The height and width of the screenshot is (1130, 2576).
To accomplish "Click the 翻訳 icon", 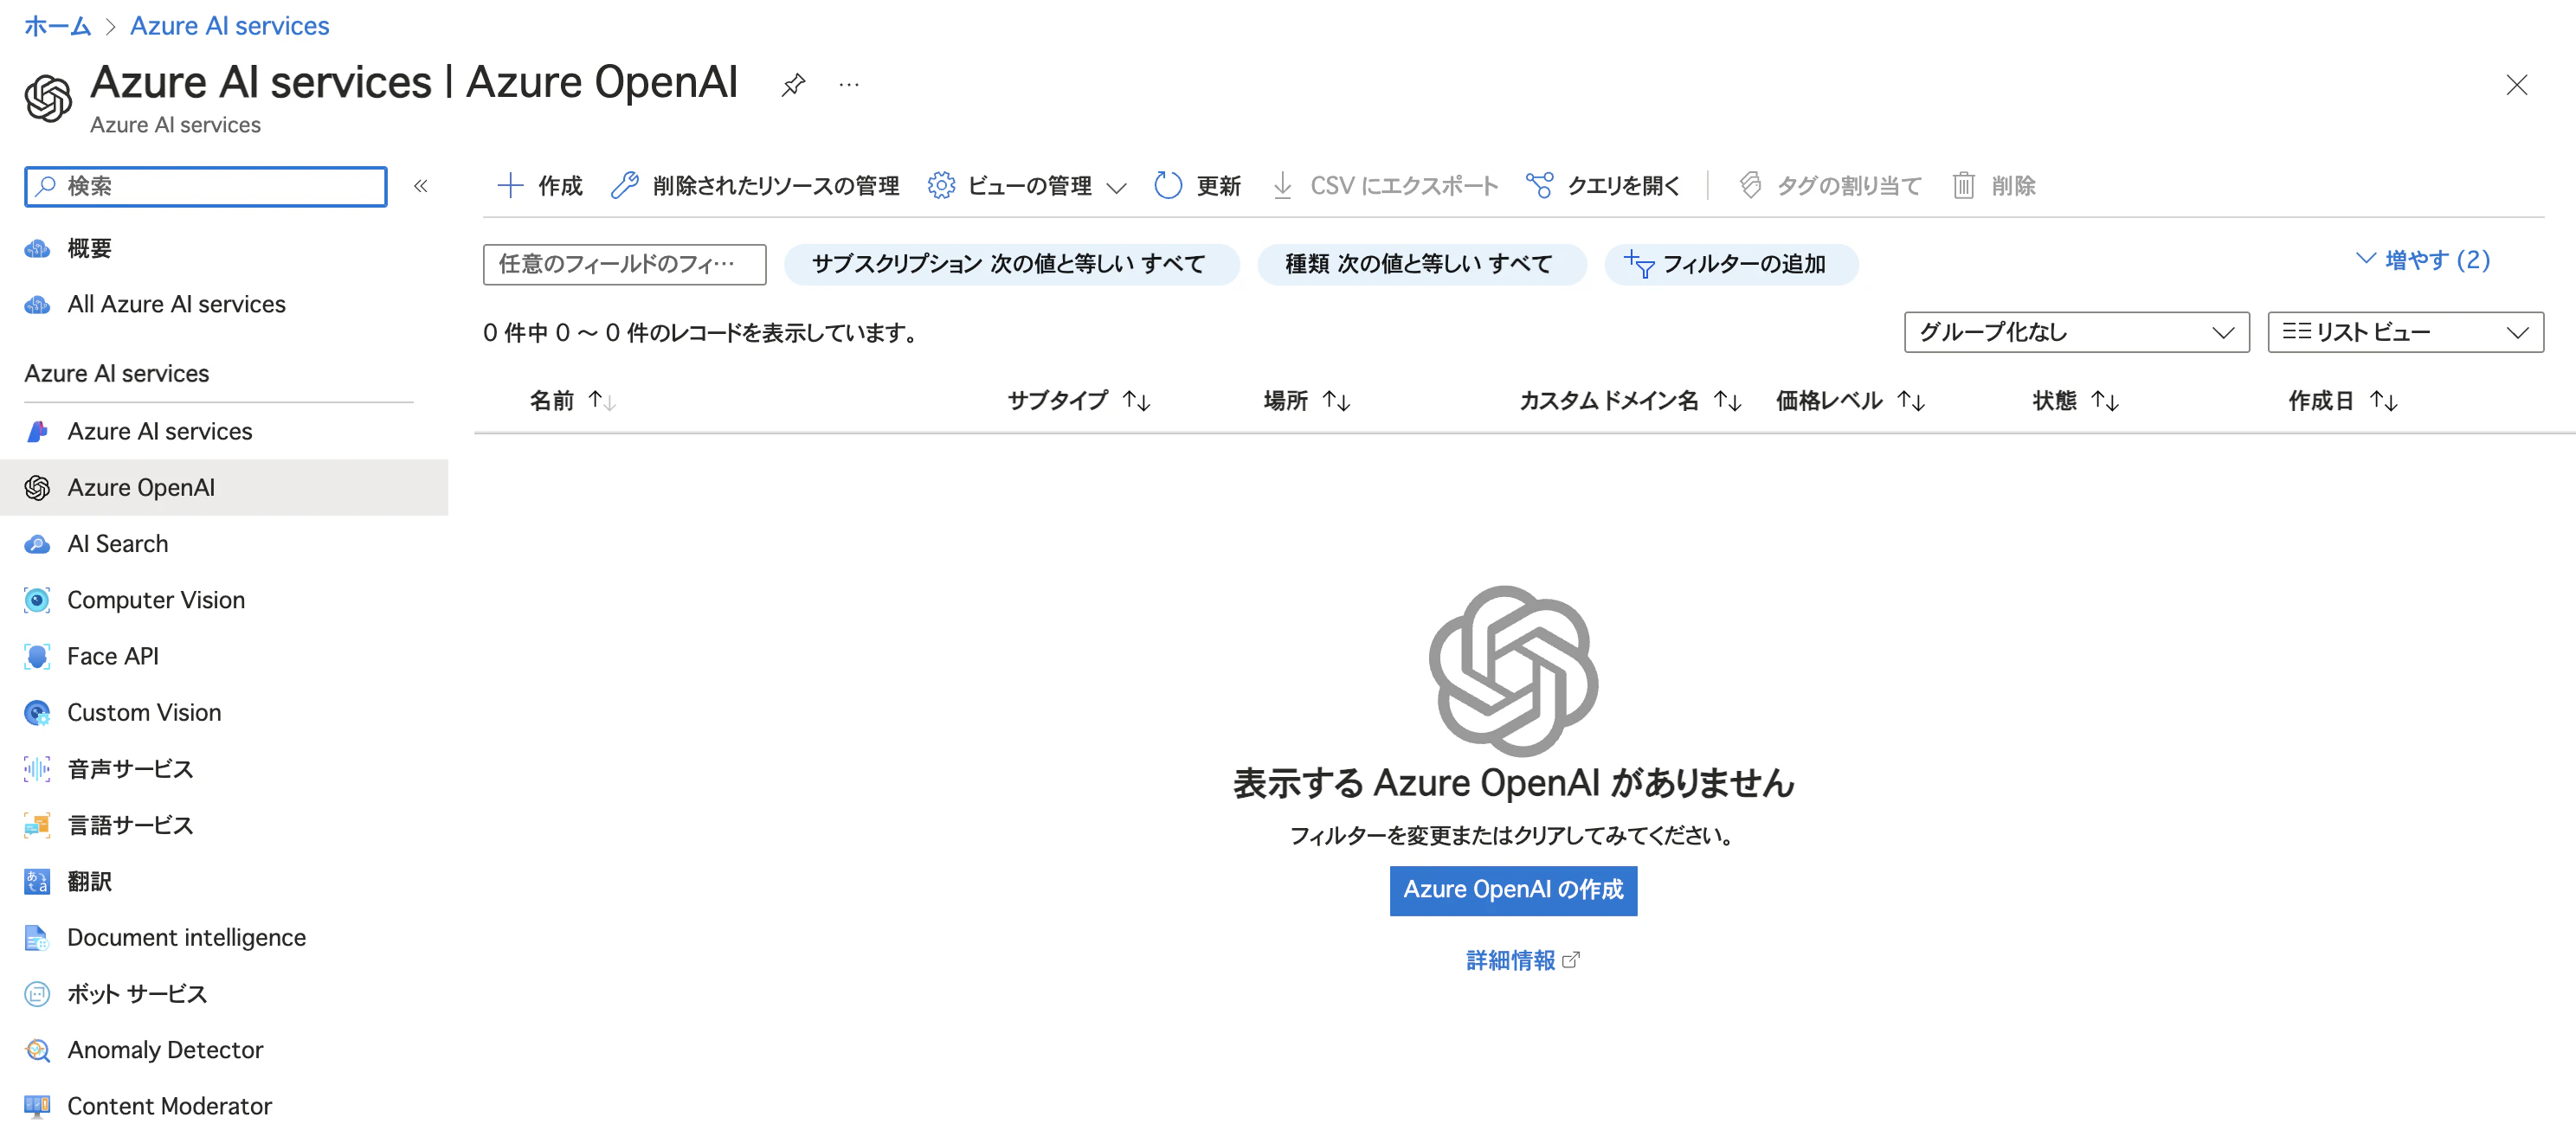I will 37,881.
